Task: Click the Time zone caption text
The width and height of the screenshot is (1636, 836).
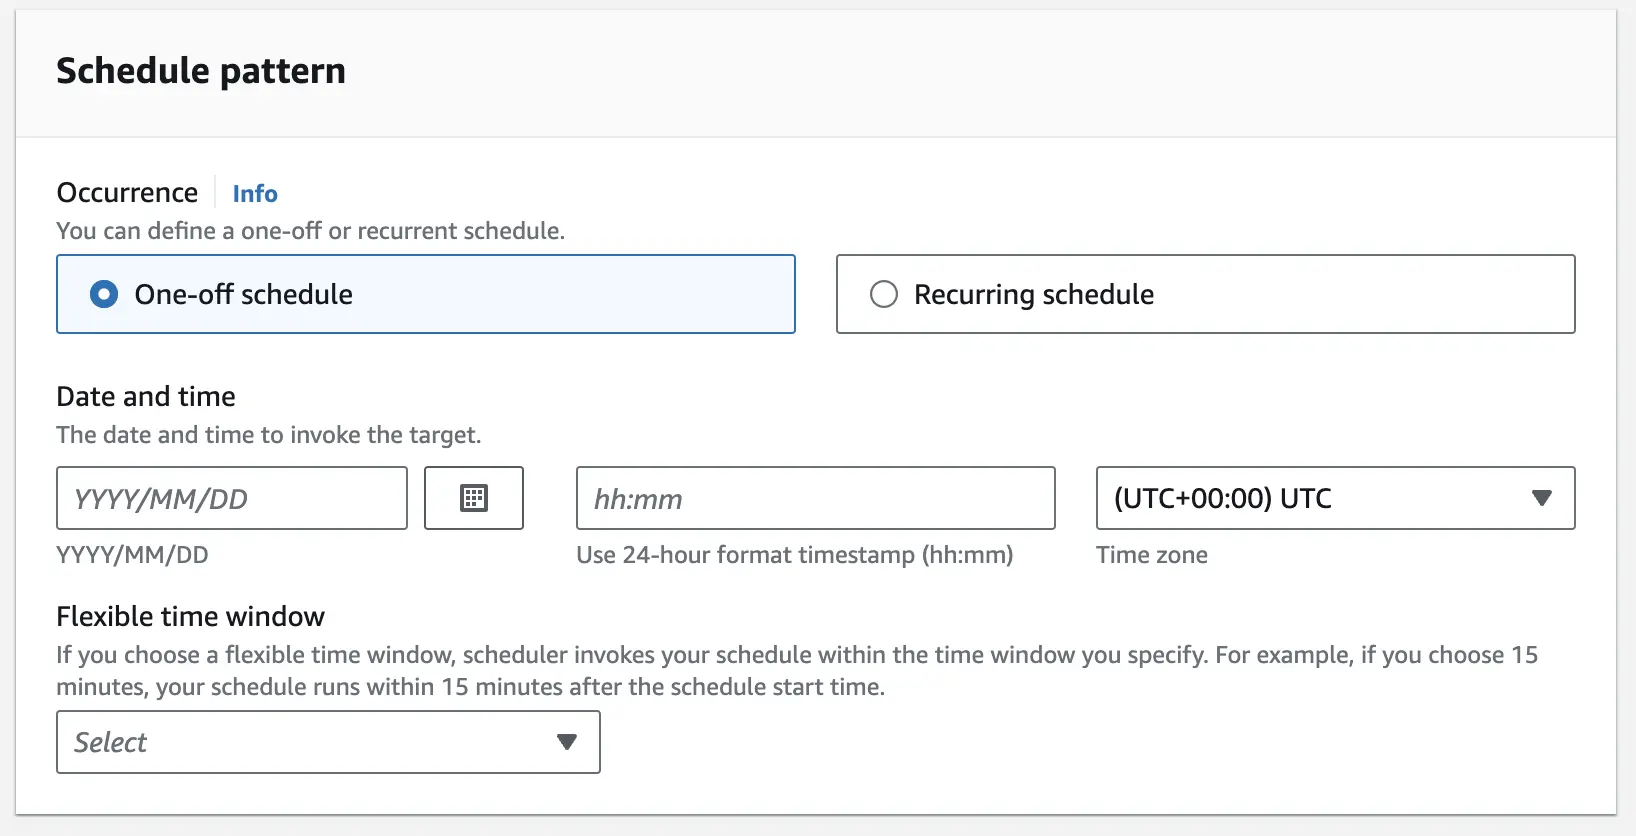Action: (1152, 555)
